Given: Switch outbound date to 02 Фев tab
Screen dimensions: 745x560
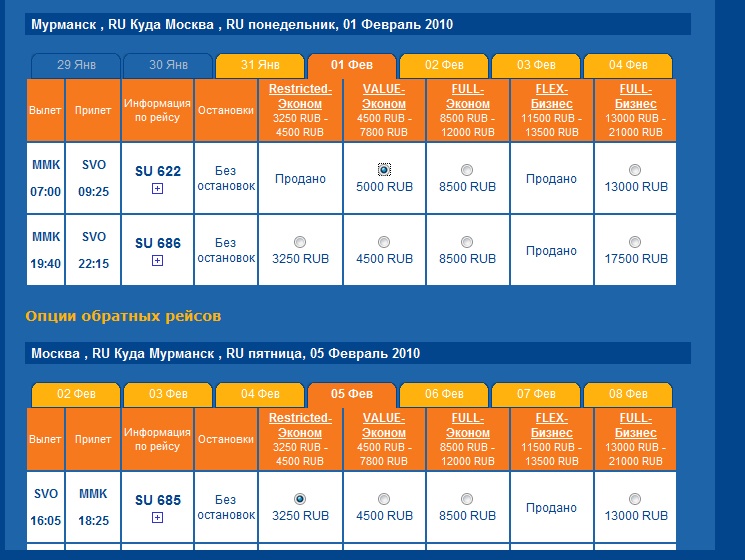Looking at the screenshot, I should coord(444,66).
